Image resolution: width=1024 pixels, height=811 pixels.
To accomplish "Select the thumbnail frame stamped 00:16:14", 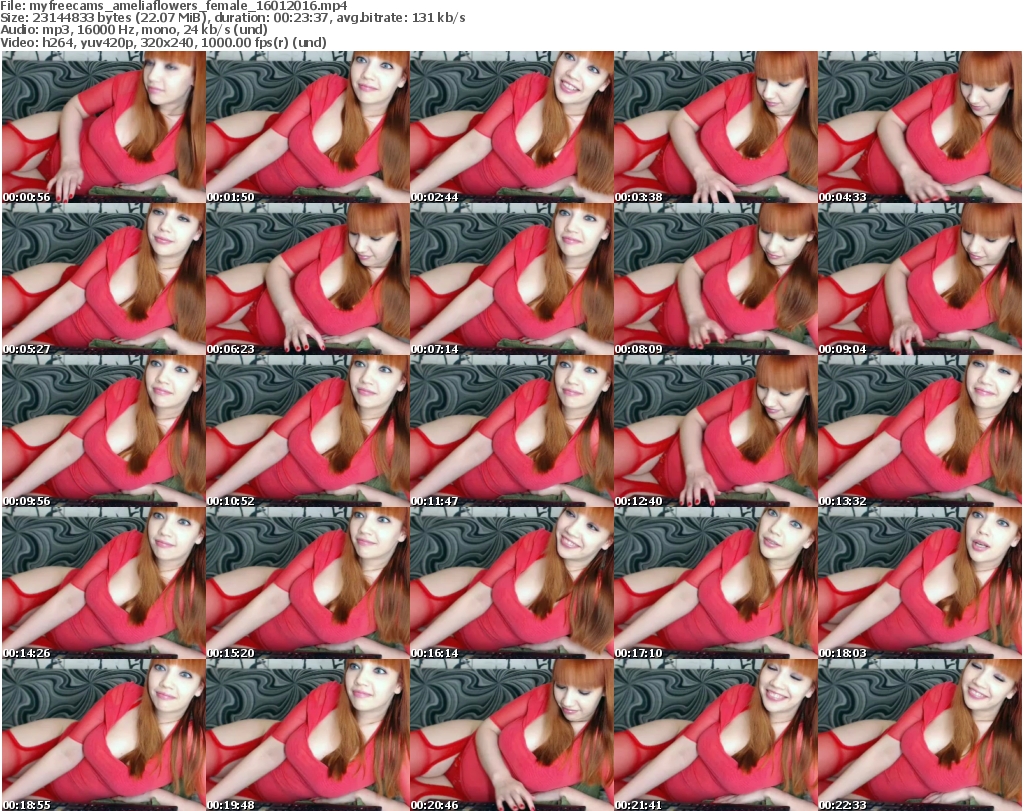I will click(511, 583).
